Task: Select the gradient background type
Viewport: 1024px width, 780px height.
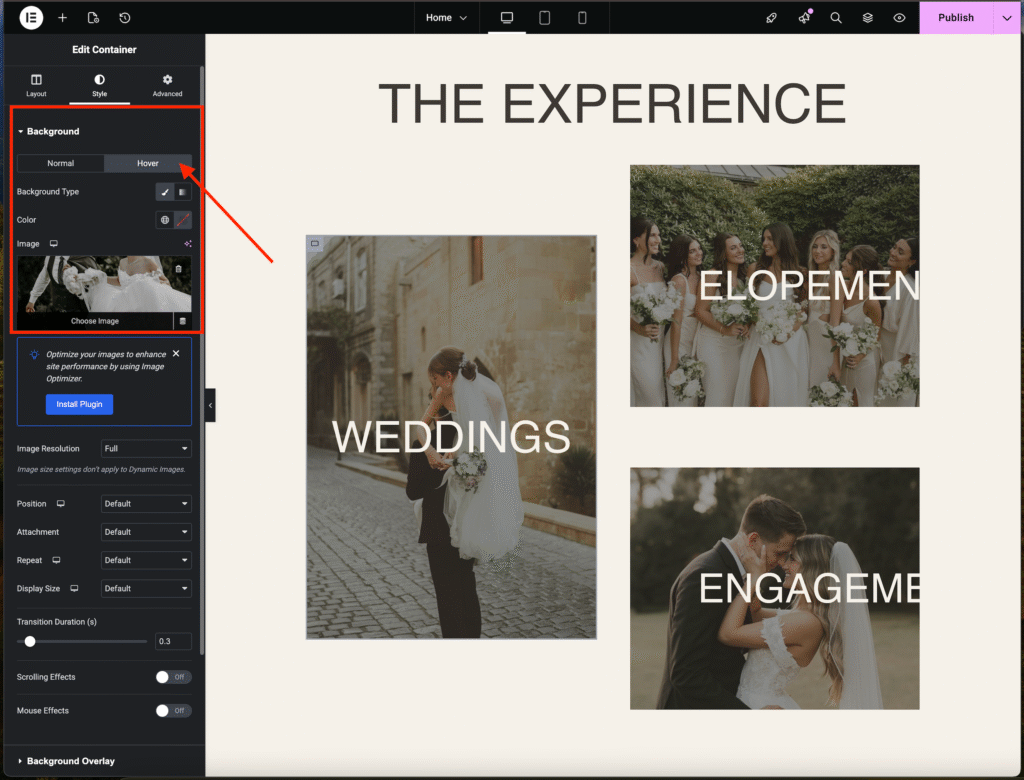Action: click(183, 192)
